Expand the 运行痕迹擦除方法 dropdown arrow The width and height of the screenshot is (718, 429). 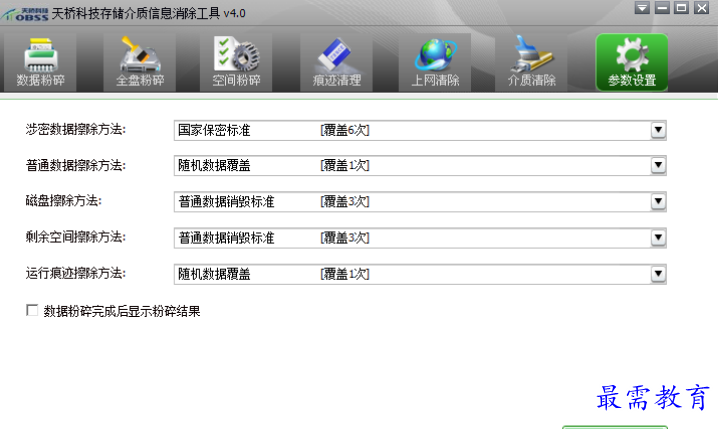click(658, 274)
